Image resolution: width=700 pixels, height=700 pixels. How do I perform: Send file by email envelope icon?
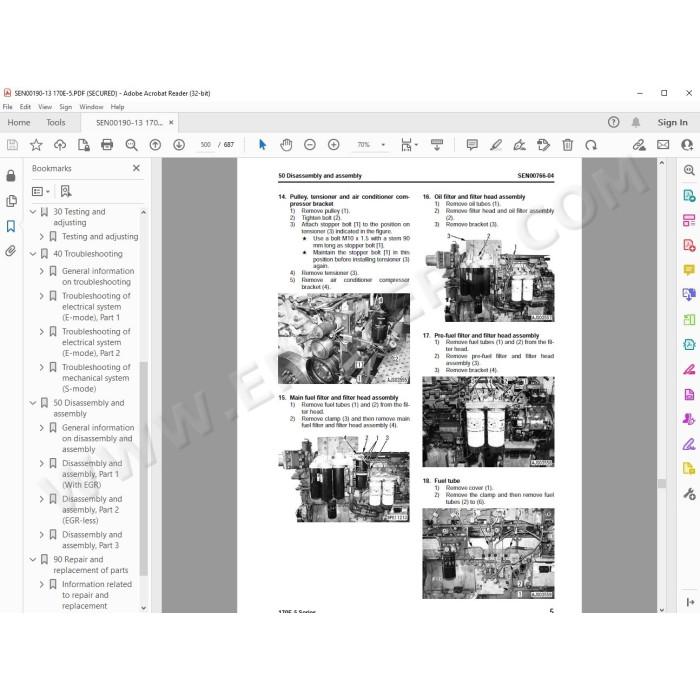663,145
